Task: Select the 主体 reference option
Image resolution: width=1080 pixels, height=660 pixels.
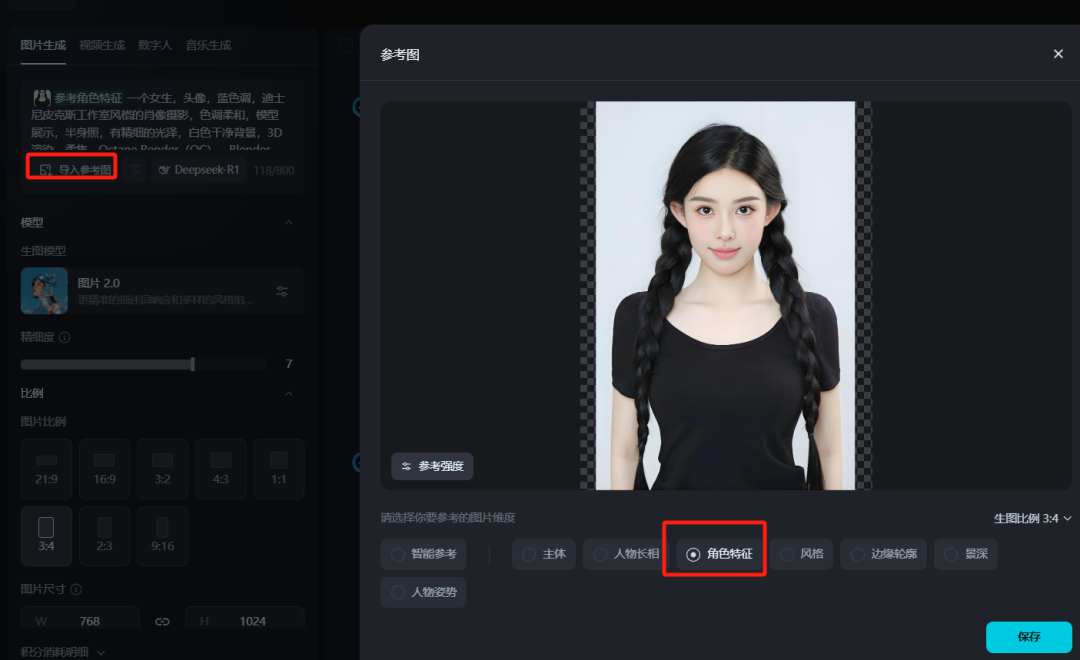Action: [544, 554]
